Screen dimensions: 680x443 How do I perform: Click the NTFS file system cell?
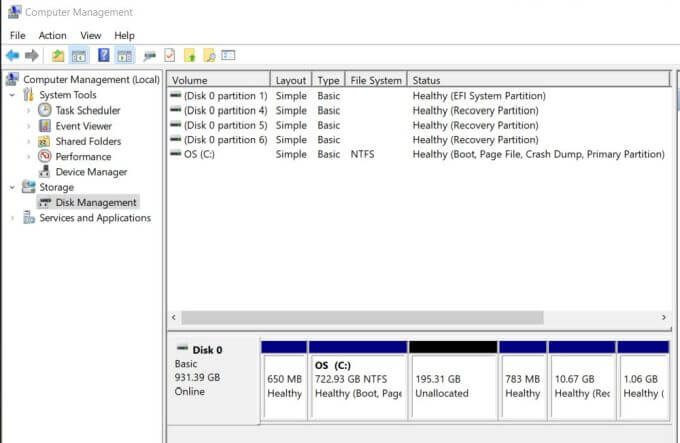[362, 154]
